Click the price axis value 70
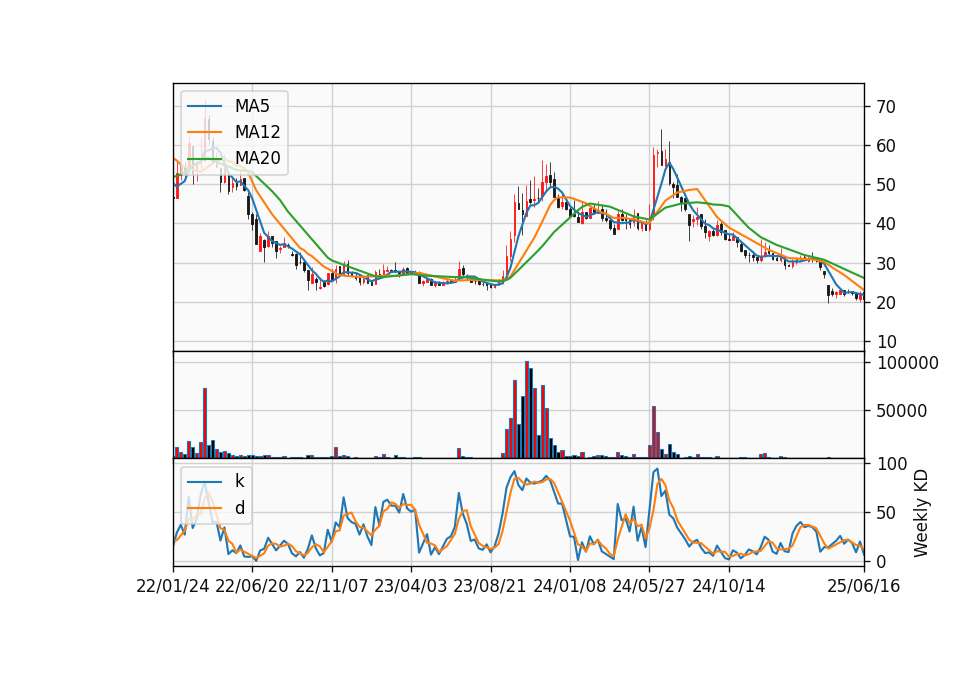This screenshot has width=960, height=690. (886, 107)
